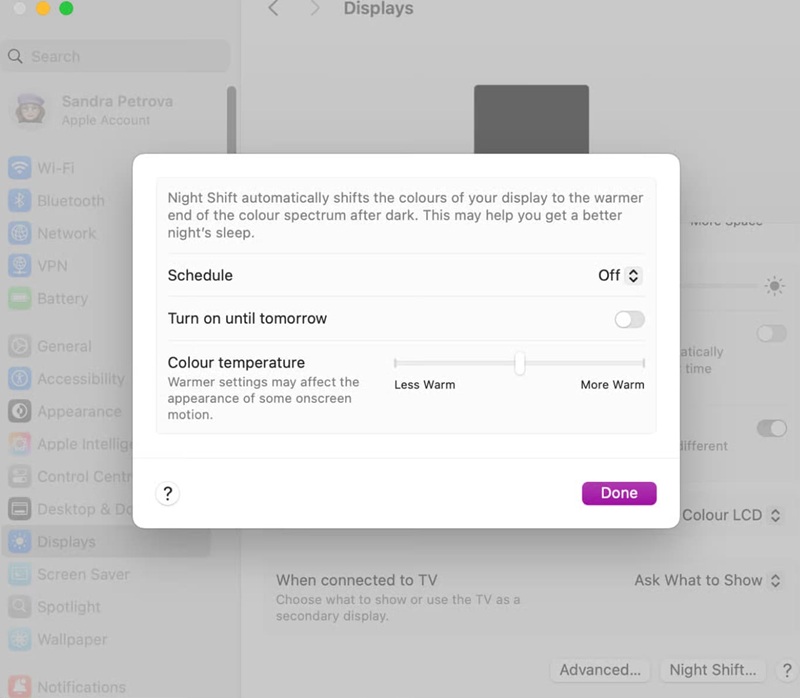This screenshot has height=698, width=800.
Task: Open Accessibility icon in sidebar
Action: pyautogui.click(x=19, y=379)
